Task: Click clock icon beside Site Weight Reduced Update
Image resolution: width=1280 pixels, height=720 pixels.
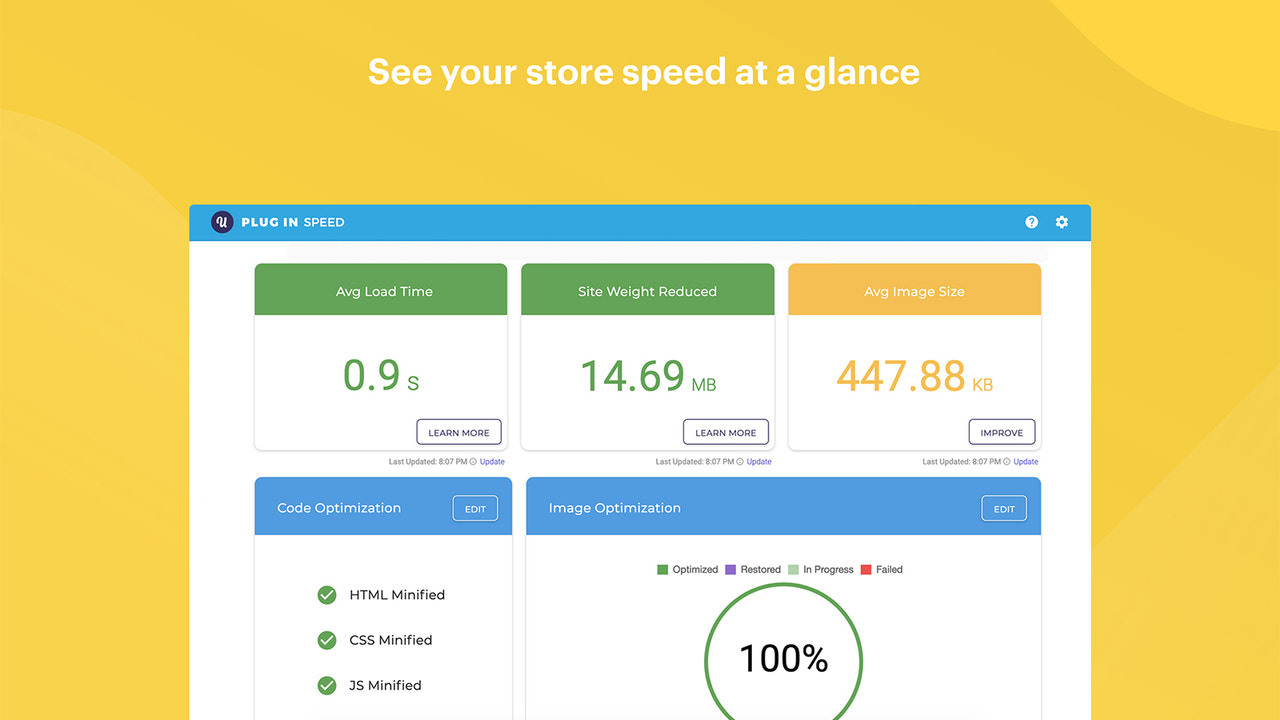Action: [x=740, y=461]
